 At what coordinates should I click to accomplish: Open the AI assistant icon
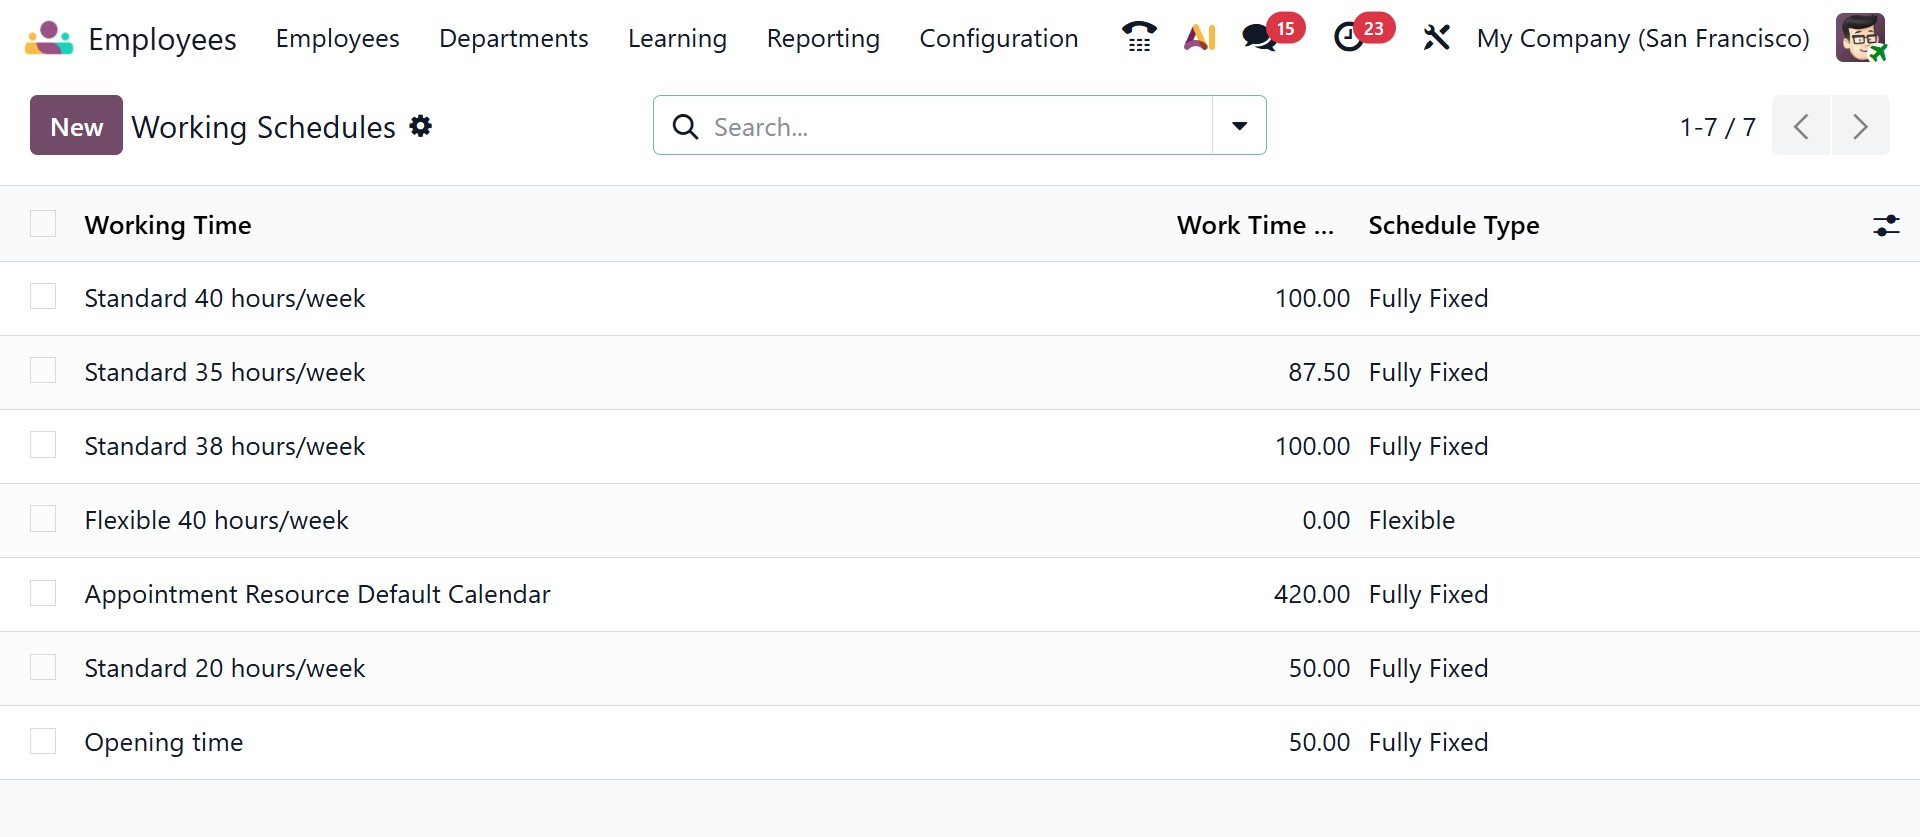1199,38
